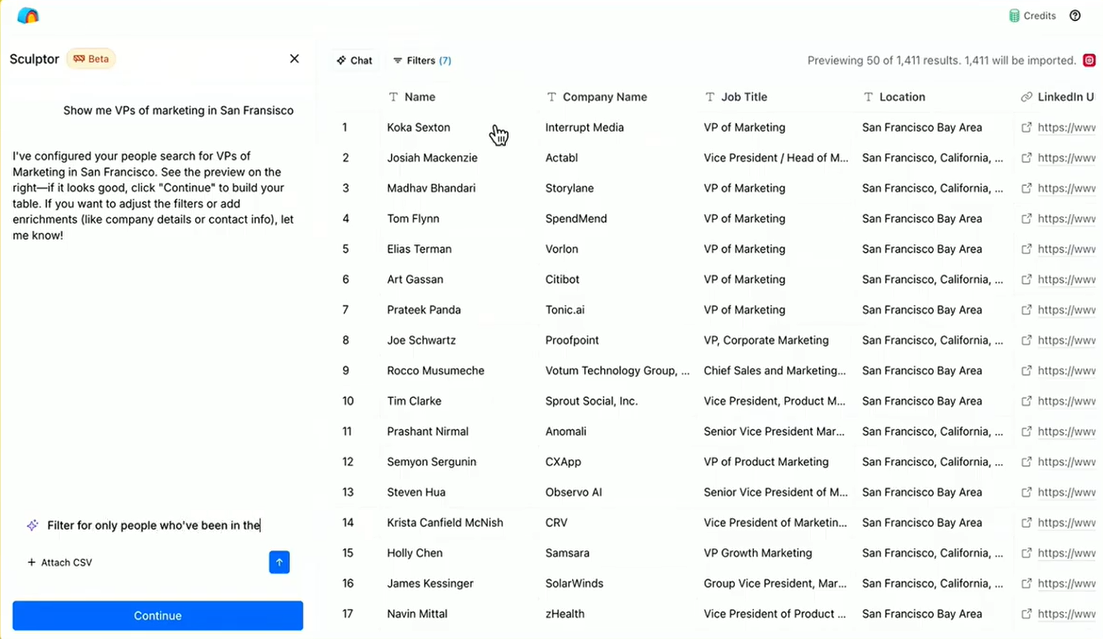Click the Clay rainbow logo icon
The image size is (1103, 639).
[x=28, y=15]
